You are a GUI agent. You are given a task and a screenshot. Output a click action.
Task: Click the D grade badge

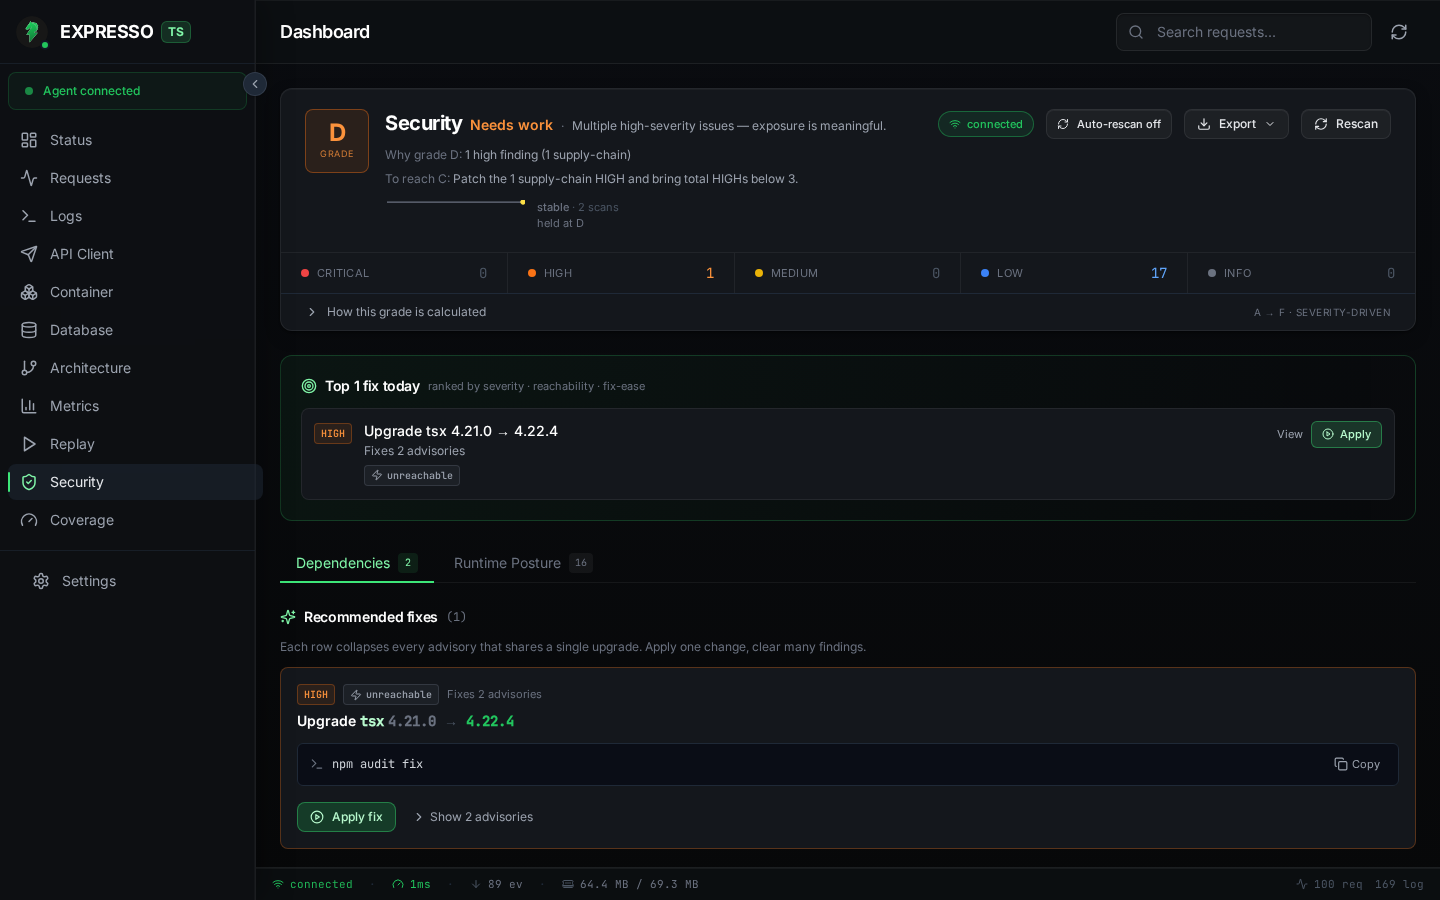337,141
